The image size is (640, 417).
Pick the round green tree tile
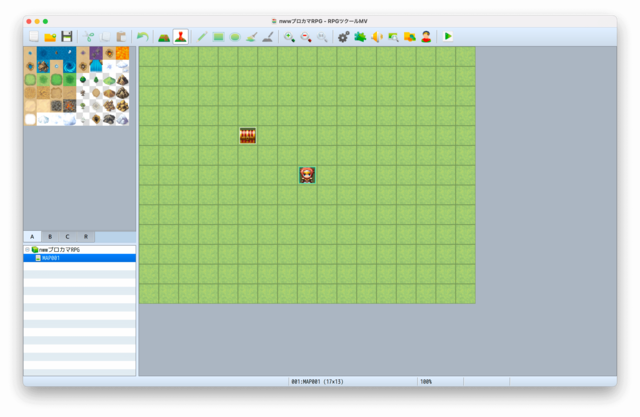(x=83, y=79)
